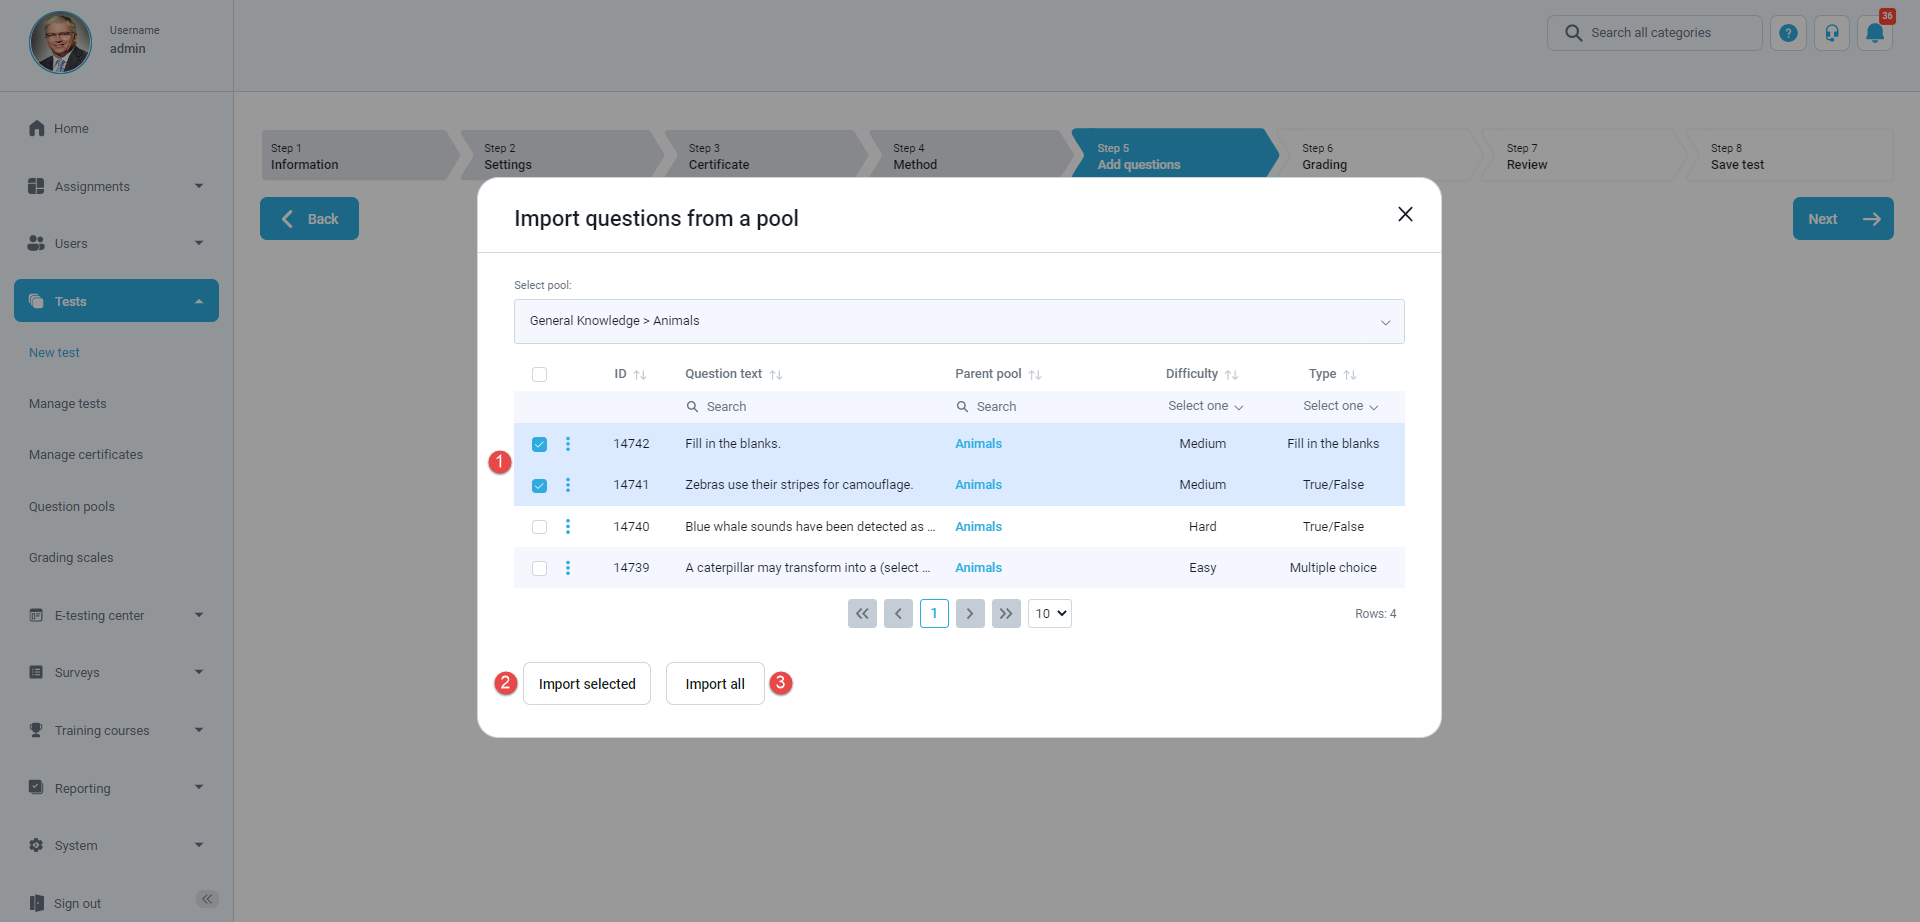Open Question pools in the sidebar

point(72,507)
